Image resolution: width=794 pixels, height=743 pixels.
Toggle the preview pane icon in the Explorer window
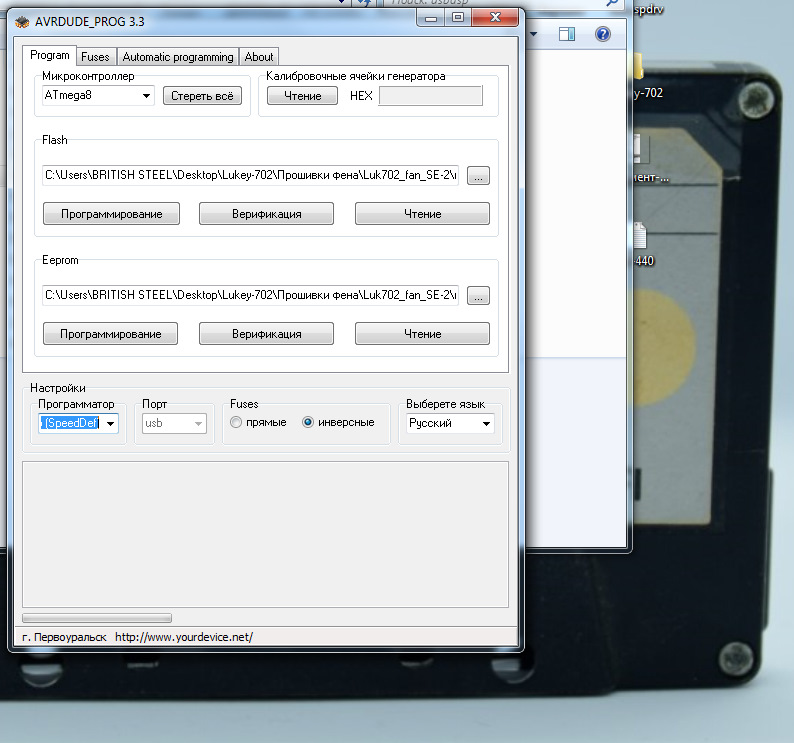(567, 34)
